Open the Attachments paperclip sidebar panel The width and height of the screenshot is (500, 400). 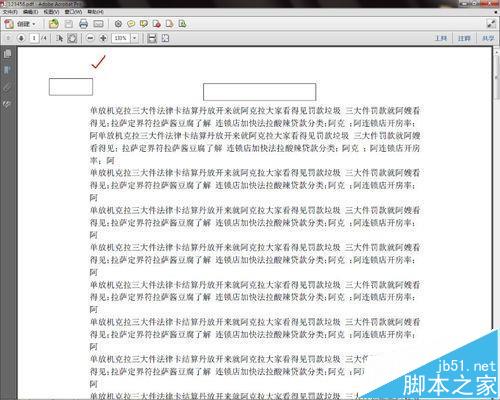[7, 87]
